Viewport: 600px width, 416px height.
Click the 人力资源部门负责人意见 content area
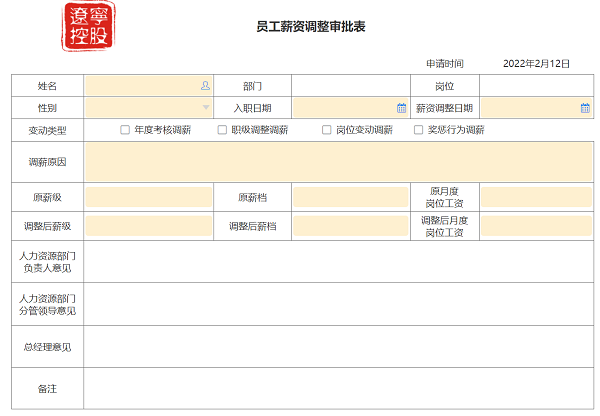pyautogui.click(x=339, y=262)
